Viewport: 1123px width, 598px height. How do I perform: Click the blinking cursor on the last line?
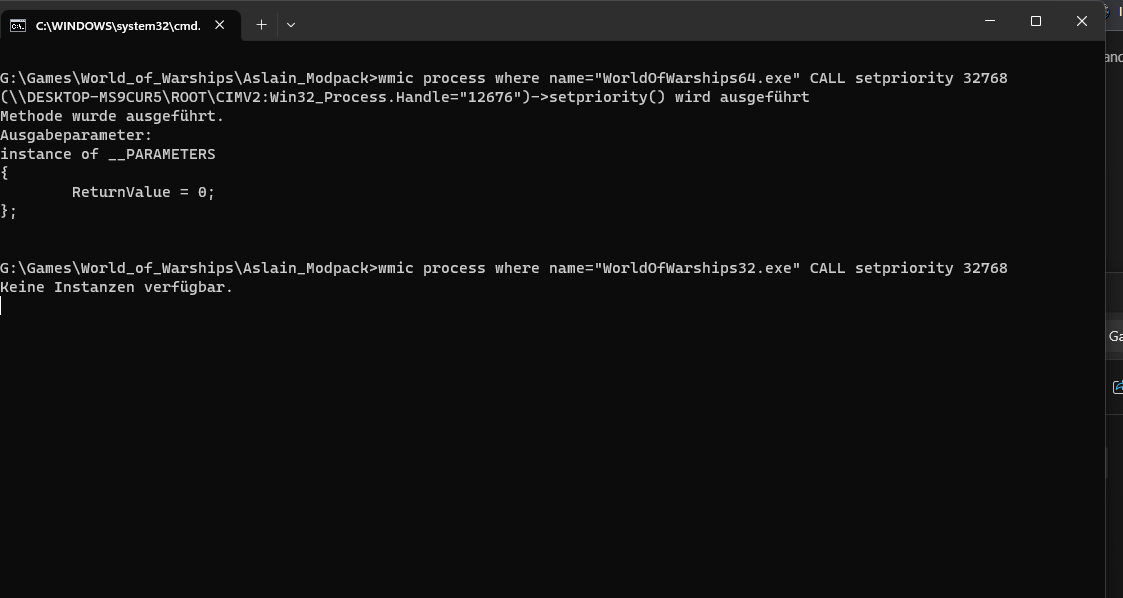[x=1, y=306]
